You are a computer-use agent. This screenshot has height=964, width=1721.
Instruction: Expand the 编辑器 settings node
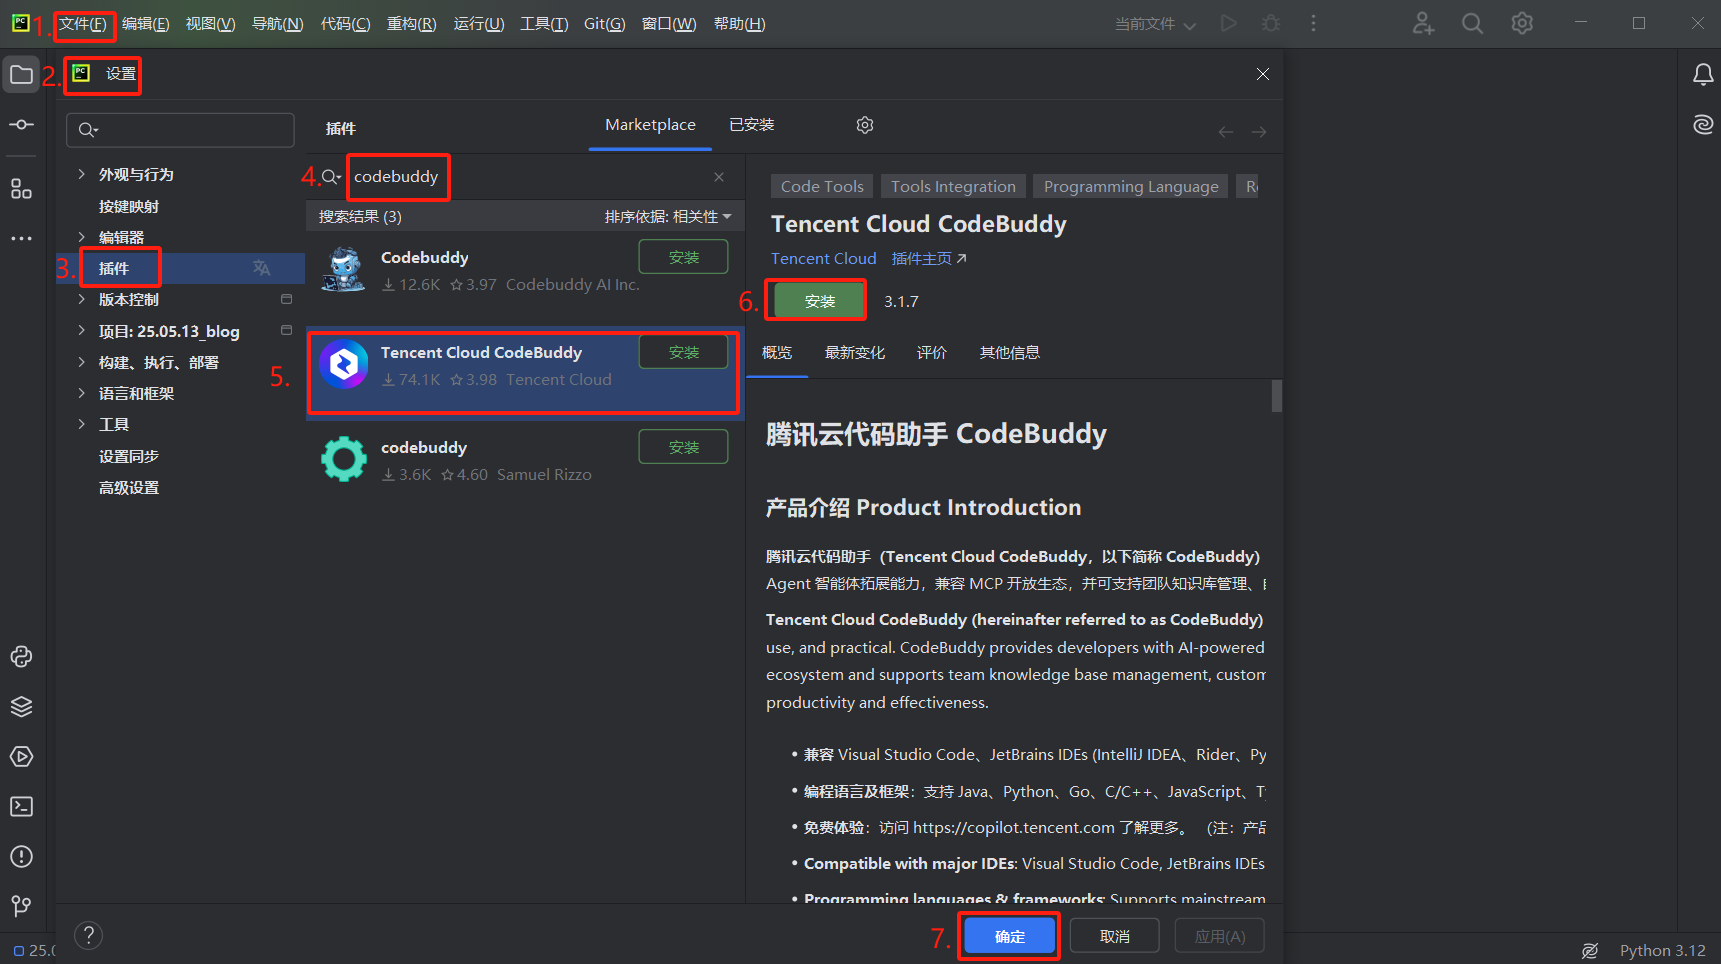click(81, 237)
